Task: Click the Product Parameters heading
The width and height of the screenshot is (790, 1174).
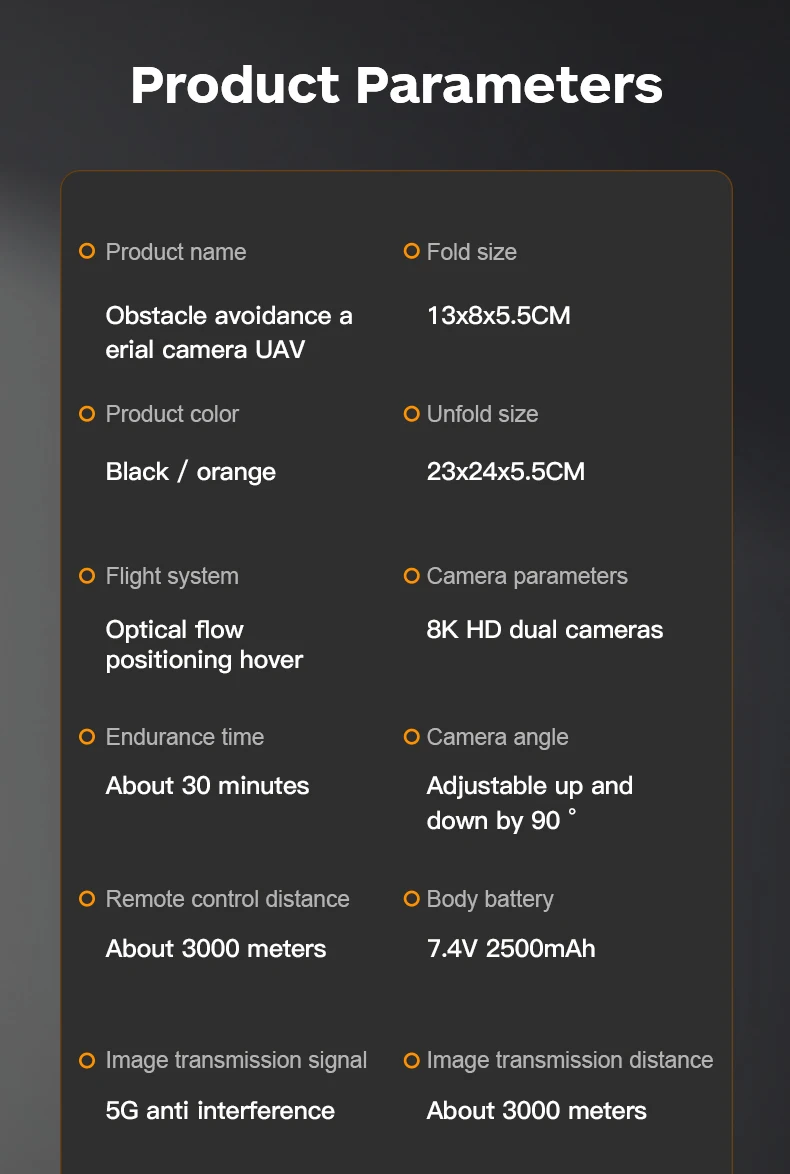Action: coord(396,85)
